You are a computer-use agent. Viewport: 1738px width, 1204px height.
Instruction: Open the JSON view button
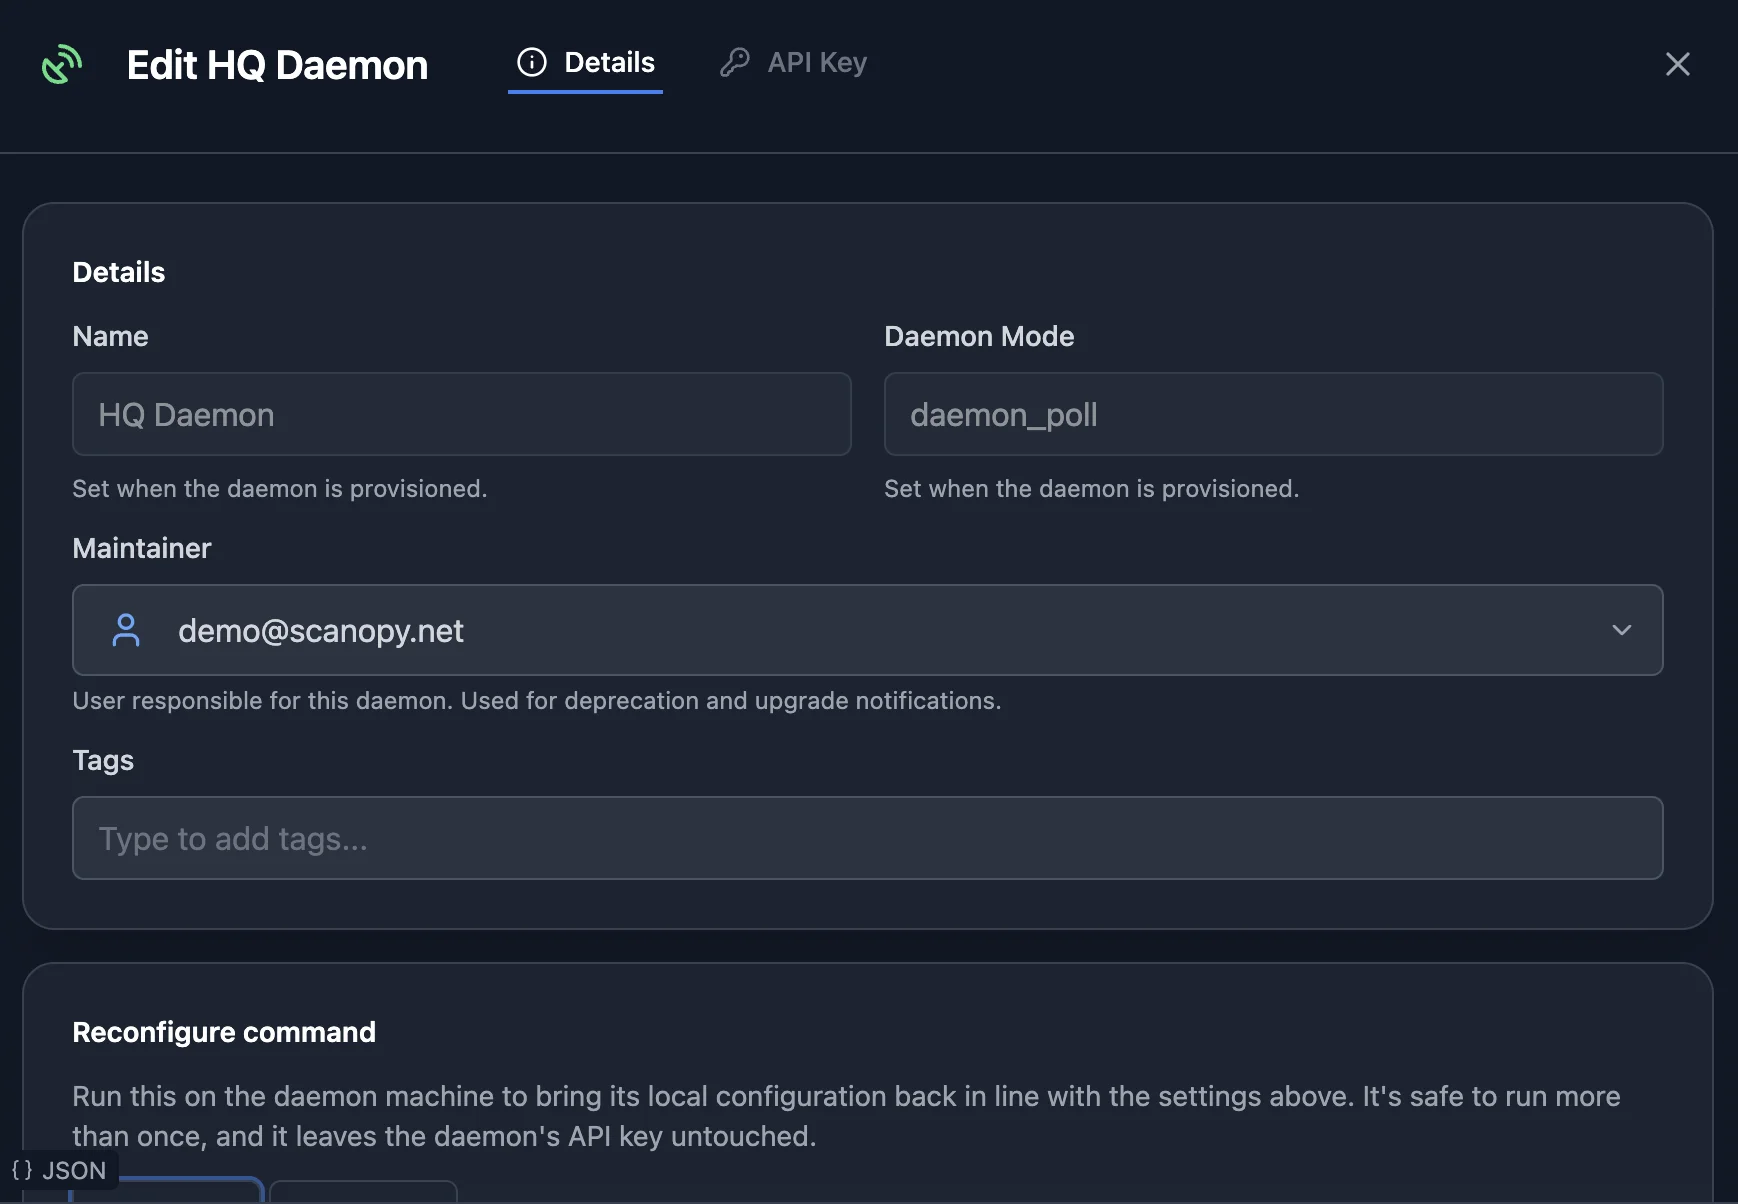coord(59,1170)
